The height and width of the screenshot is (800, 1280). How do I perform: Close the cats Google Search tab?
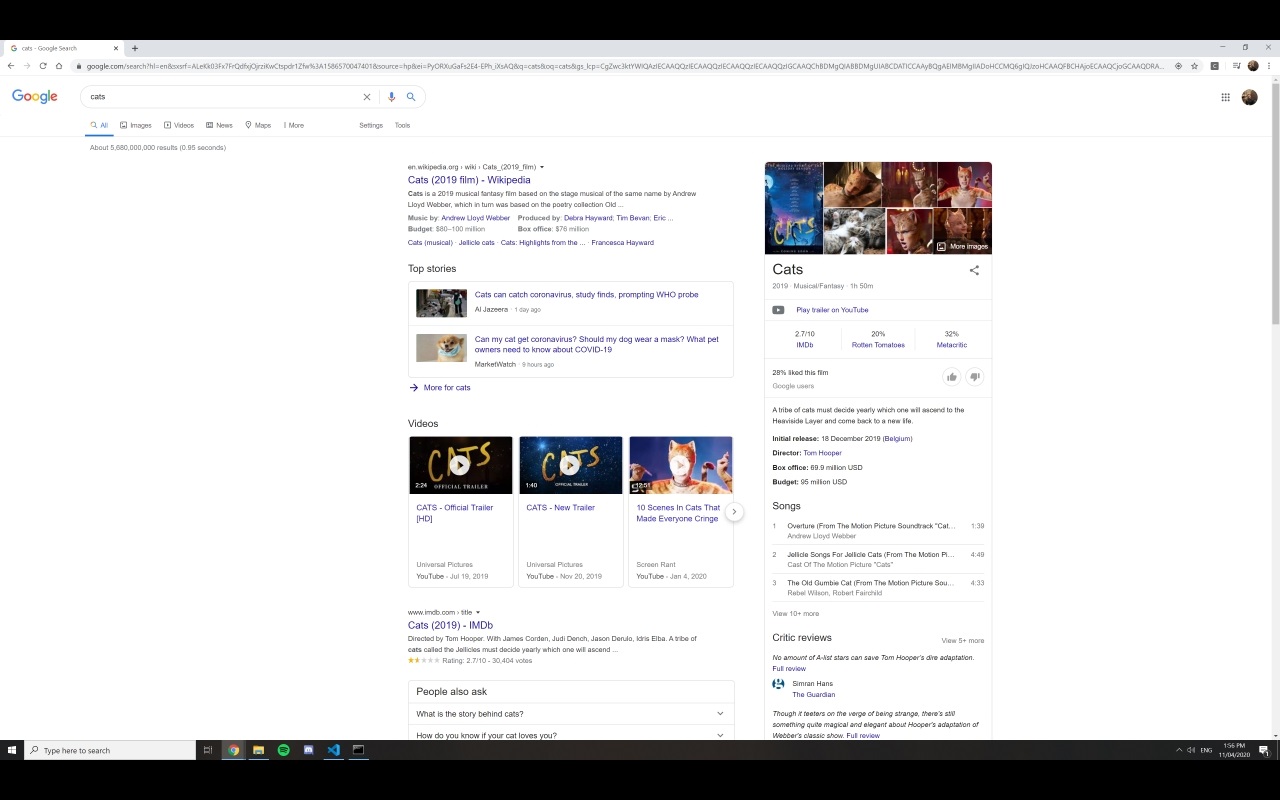point(116,48)
